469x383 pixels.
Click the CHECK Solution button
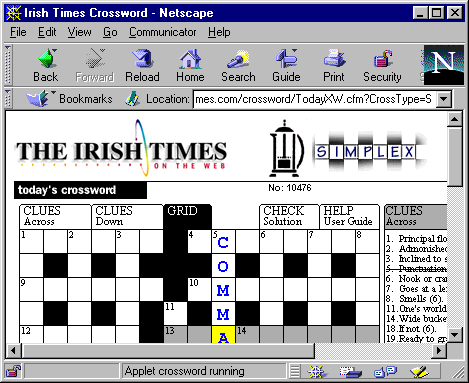[x=289, y=216]
